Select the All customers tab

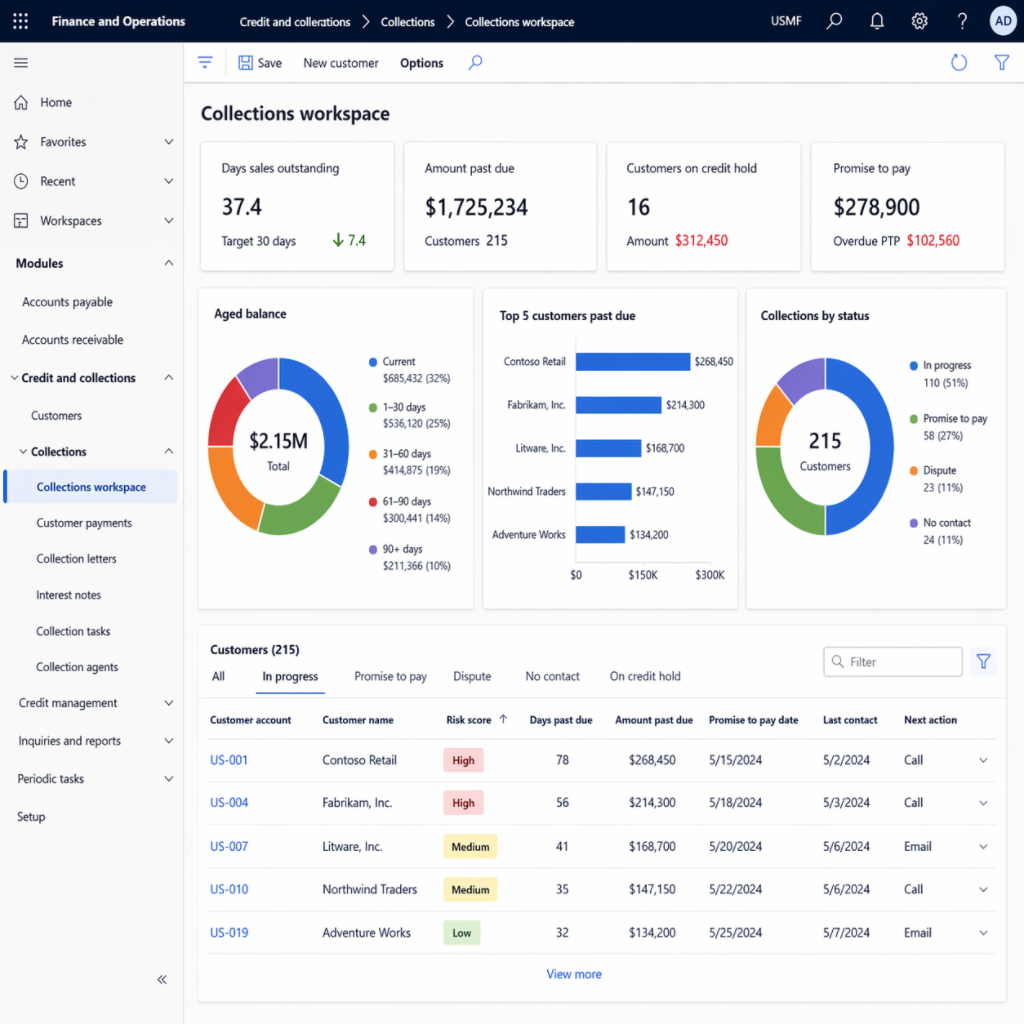tap(218, 677)
